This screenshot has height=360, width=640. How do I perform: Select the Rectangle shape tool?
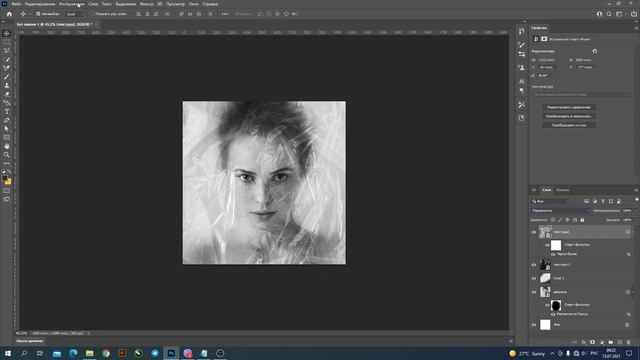coord(7,138)
